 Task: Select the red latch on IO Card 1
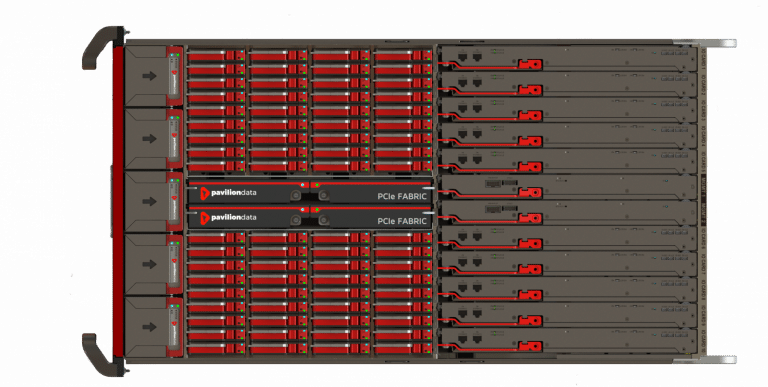530,64
